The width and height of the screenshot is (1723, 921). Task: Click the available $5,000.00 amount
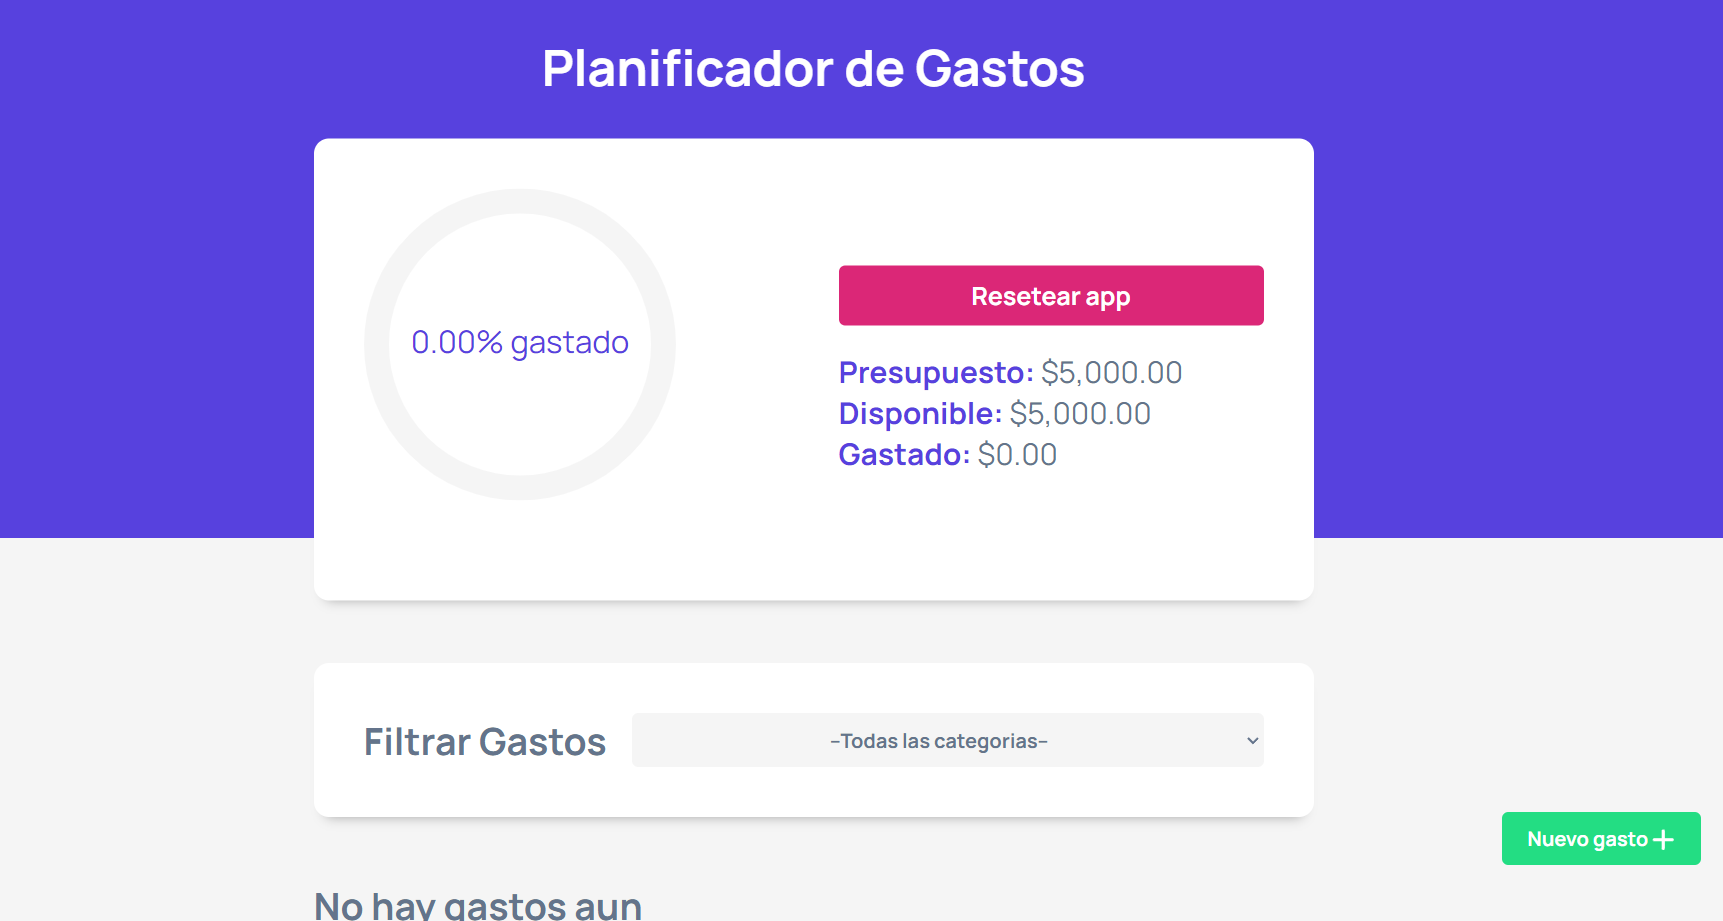1080,414
